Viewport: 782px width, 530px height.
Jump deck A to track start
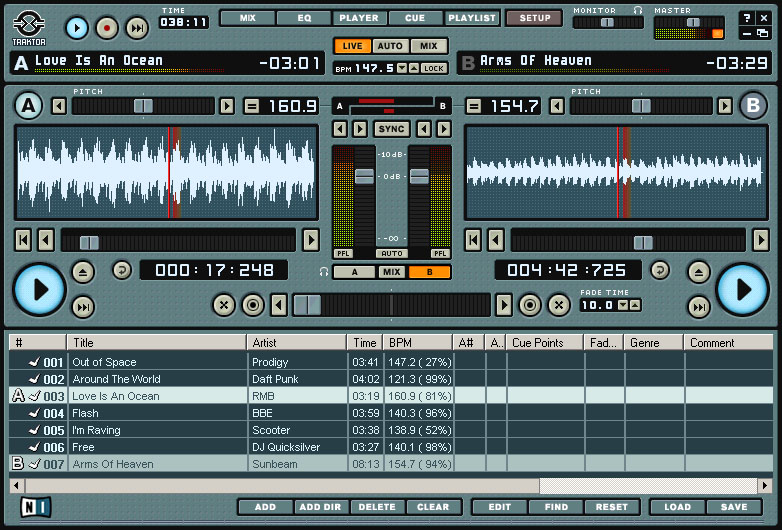[x=23, y=240]
